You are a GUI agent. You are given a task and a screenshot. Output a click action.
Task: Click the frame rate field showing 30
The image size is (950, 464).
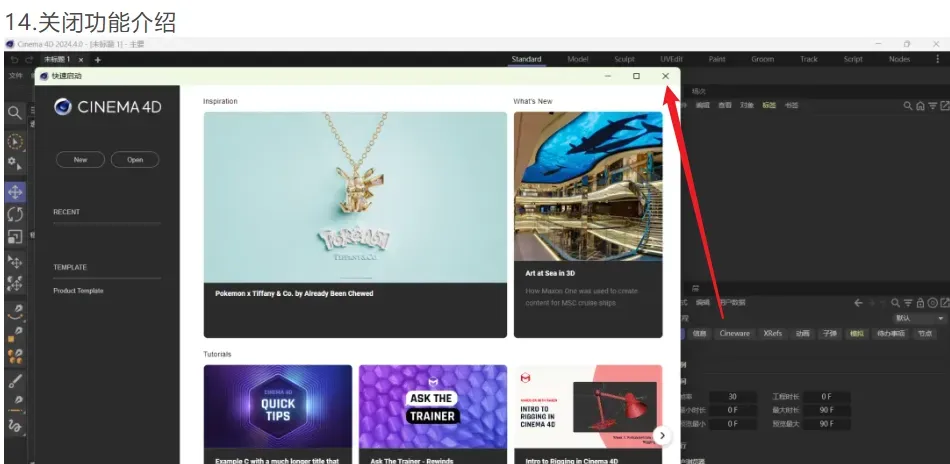[732, 397]
